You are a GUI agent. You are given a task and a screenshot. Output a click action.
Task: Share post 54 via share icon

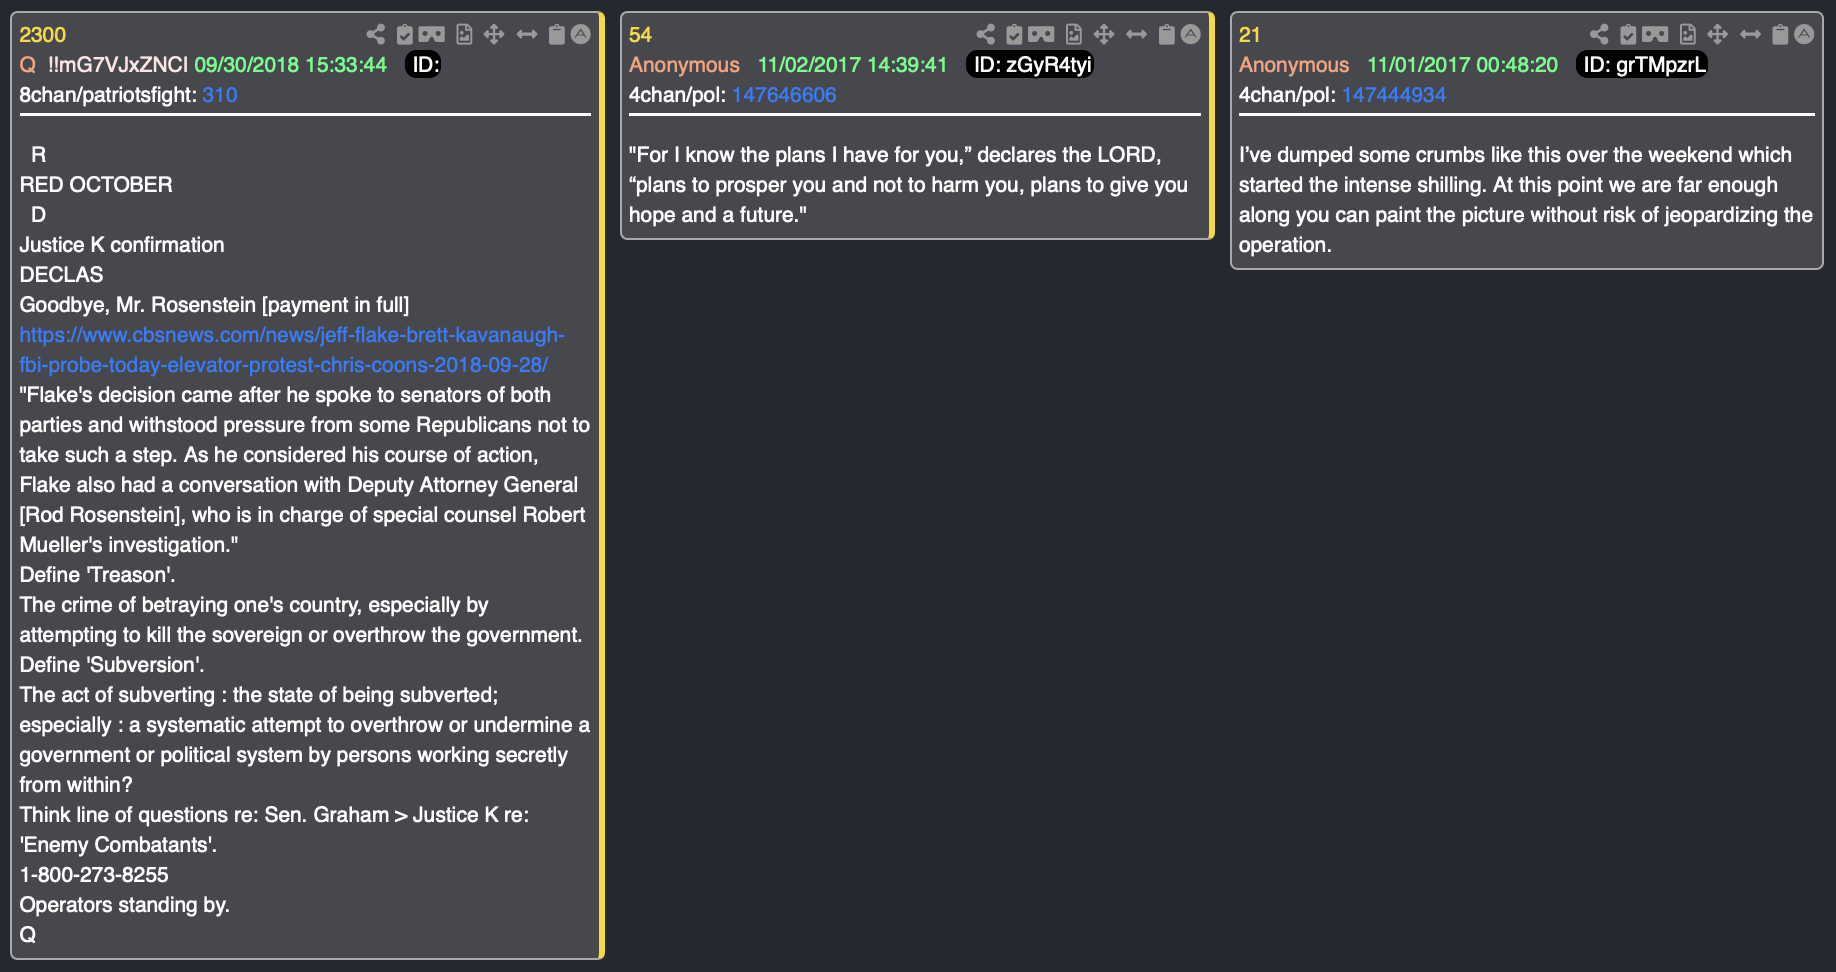click(985, 35)
